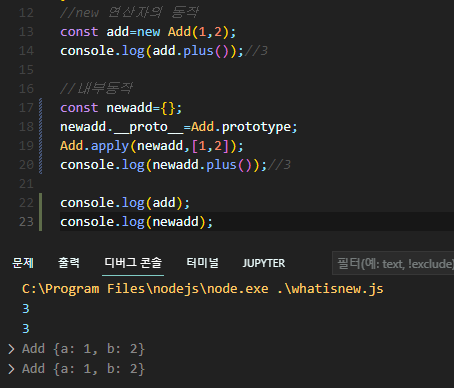Open the 출력 panel tab
This screenshot has width=454, height=388.
[x=69, y=263]
